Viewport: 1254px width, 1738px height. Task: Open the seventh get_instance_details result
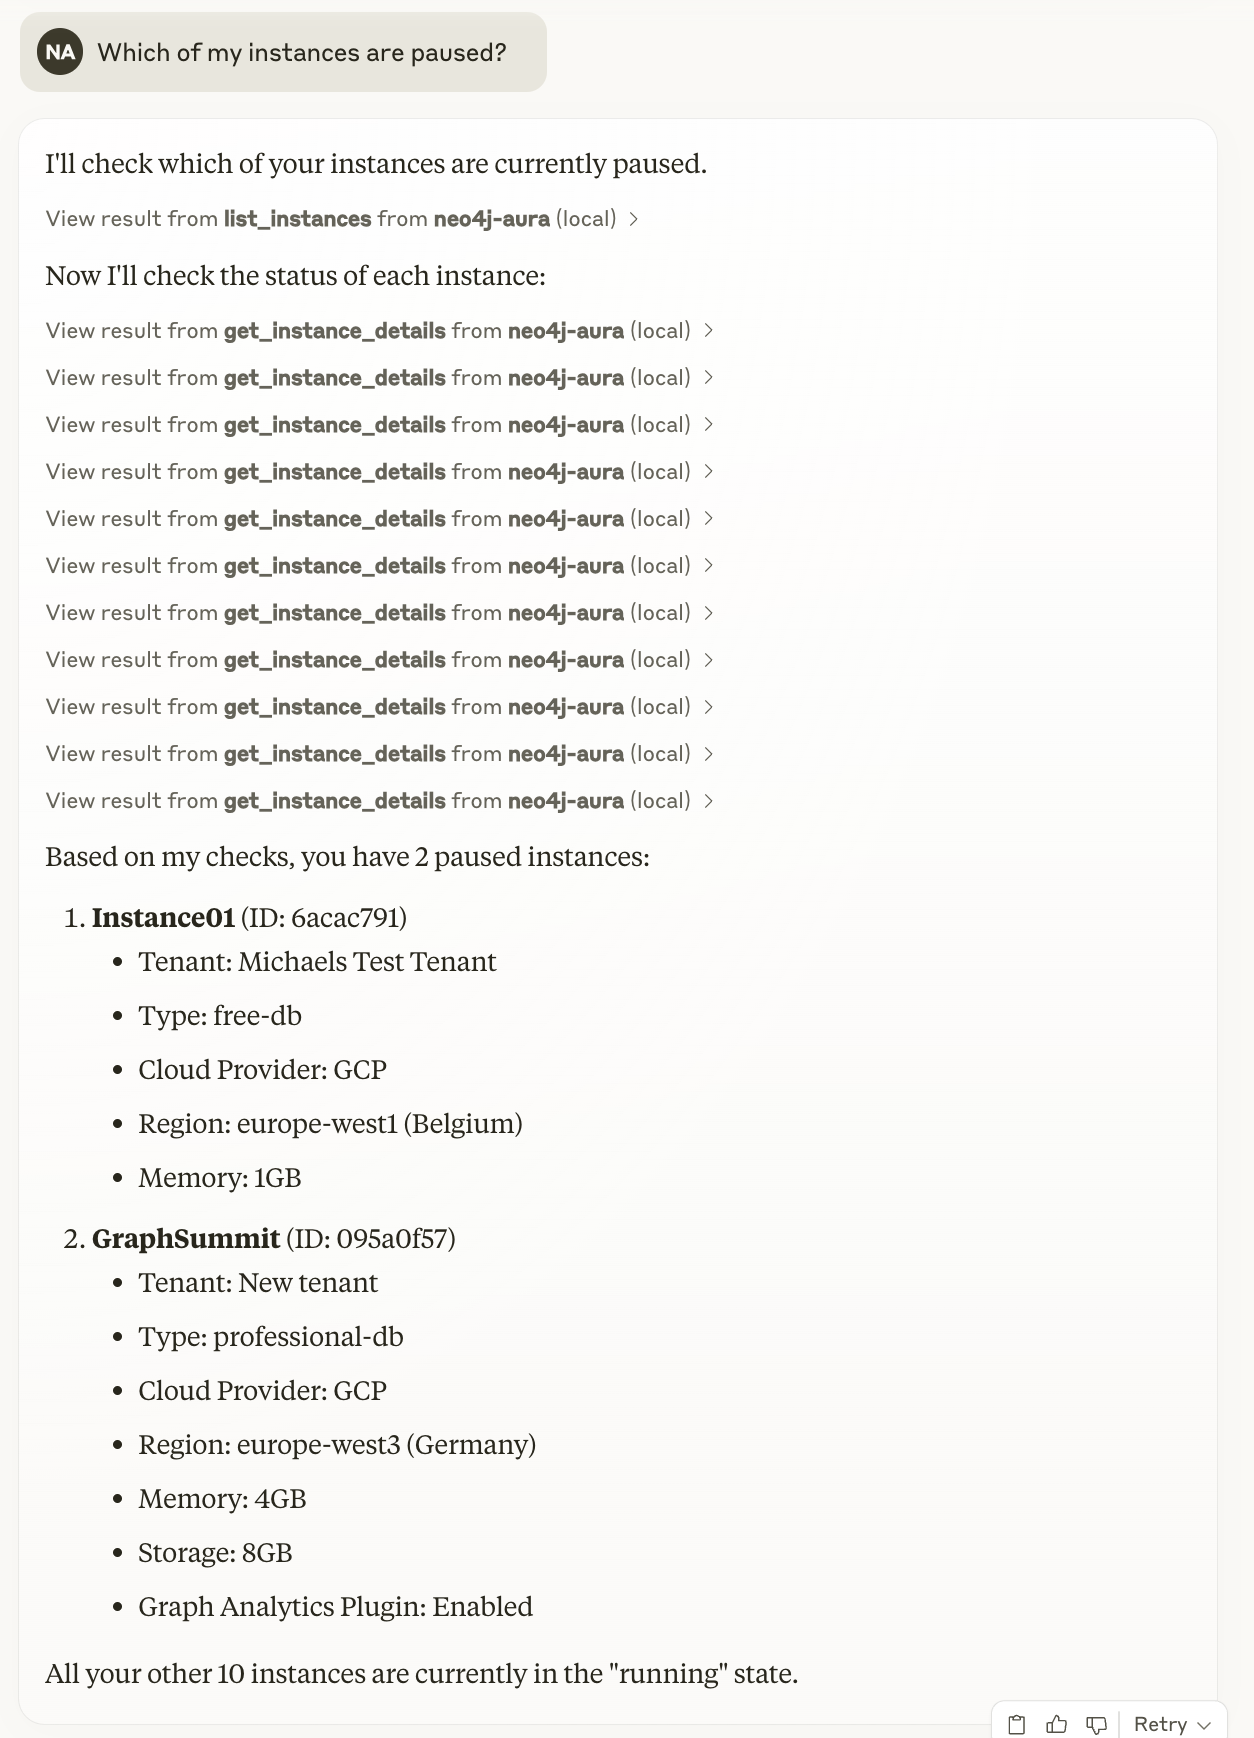pyautogui.click(x=380, y=613)
